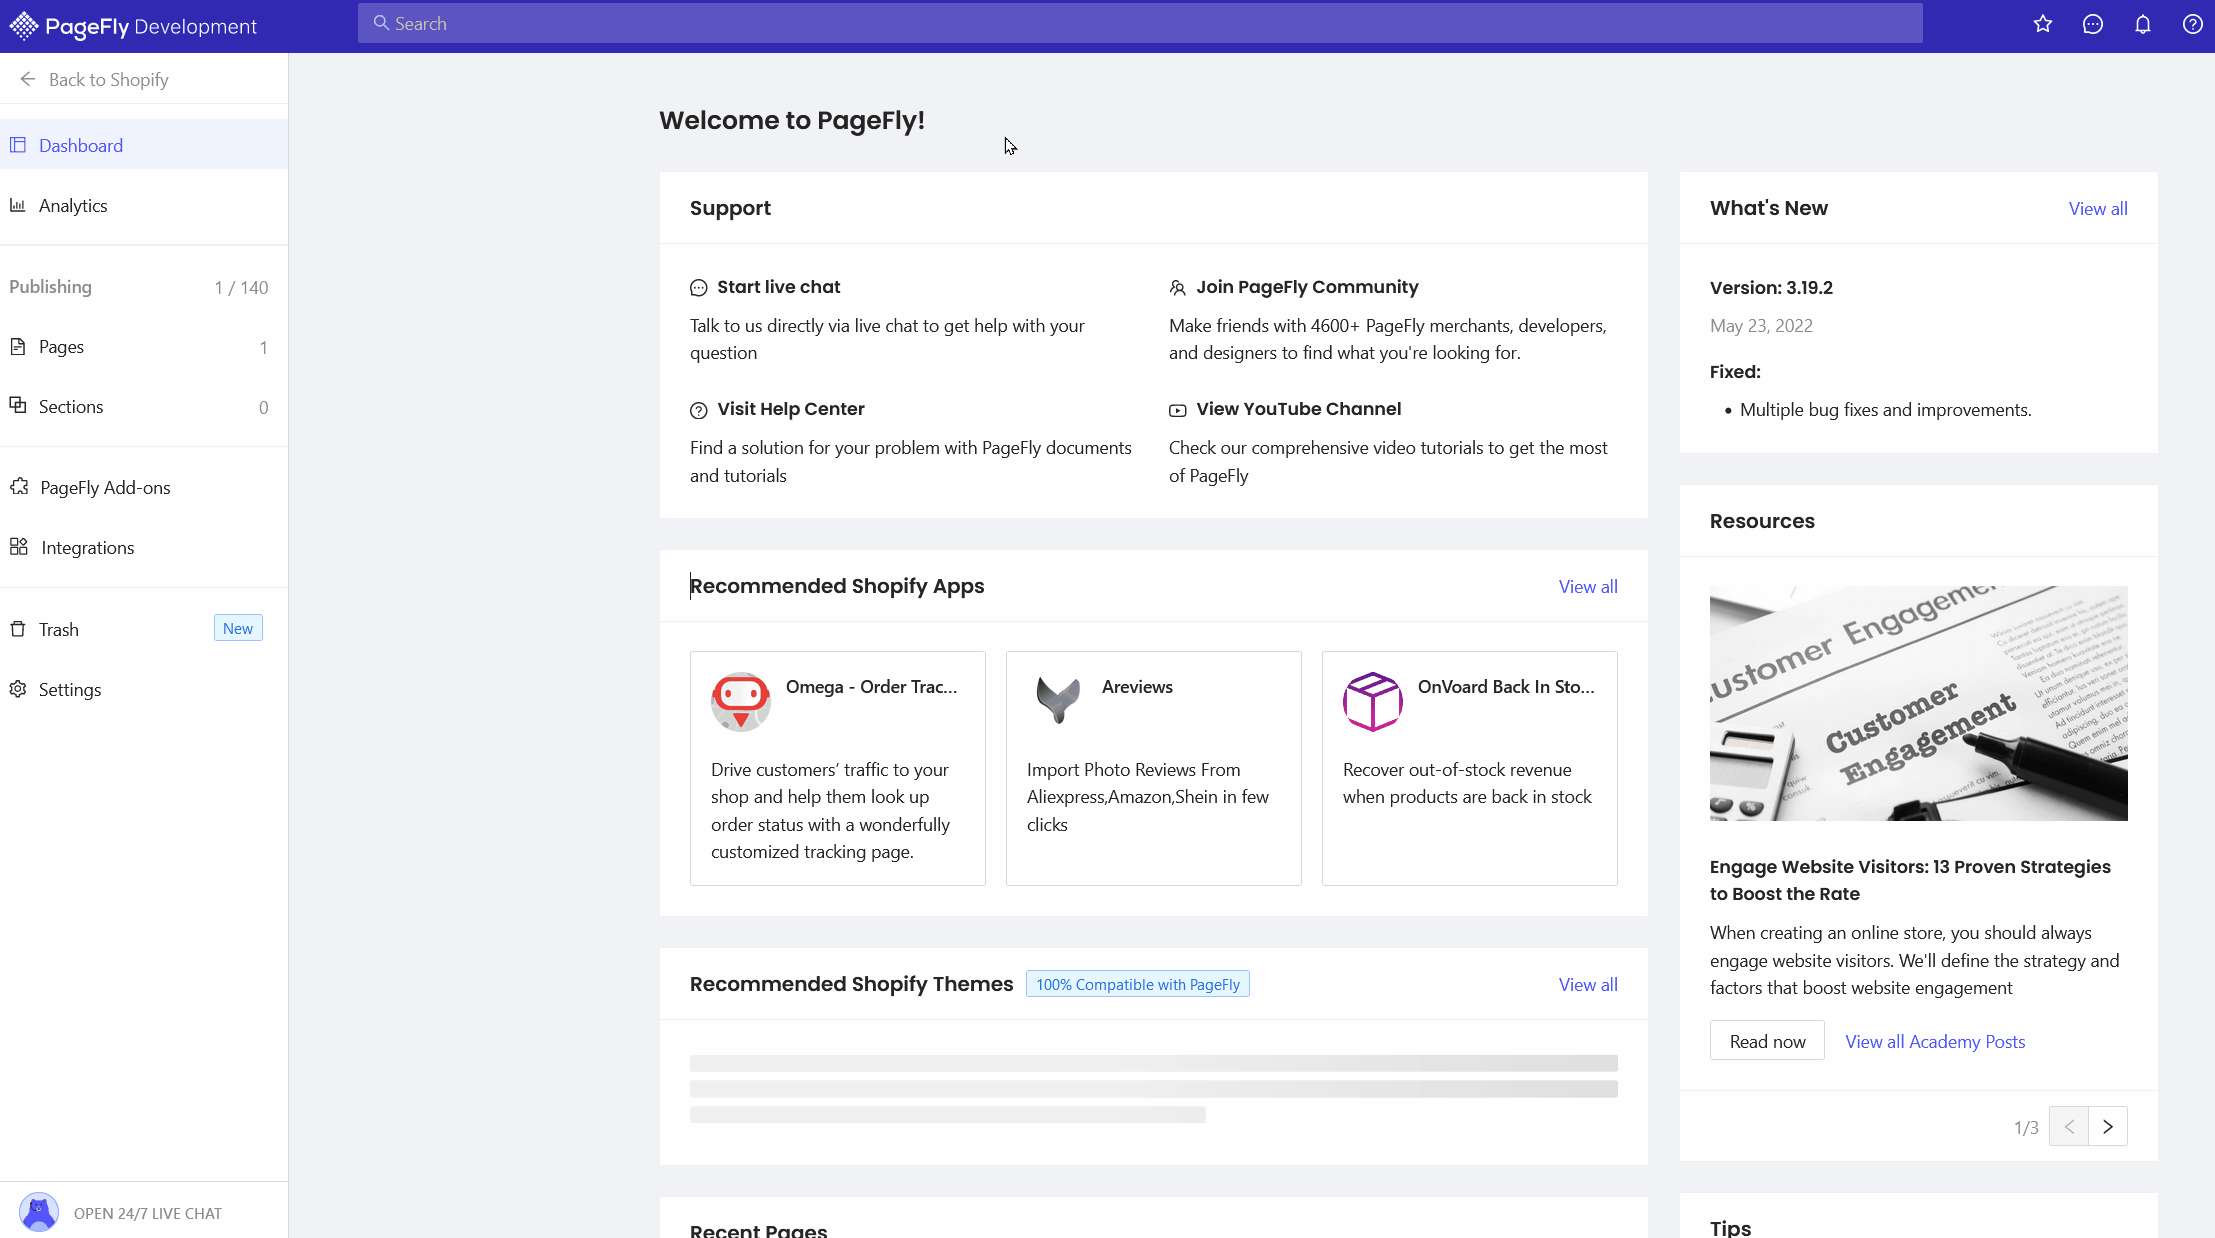Click the Start live chat bubble icon

pos(699,288)
